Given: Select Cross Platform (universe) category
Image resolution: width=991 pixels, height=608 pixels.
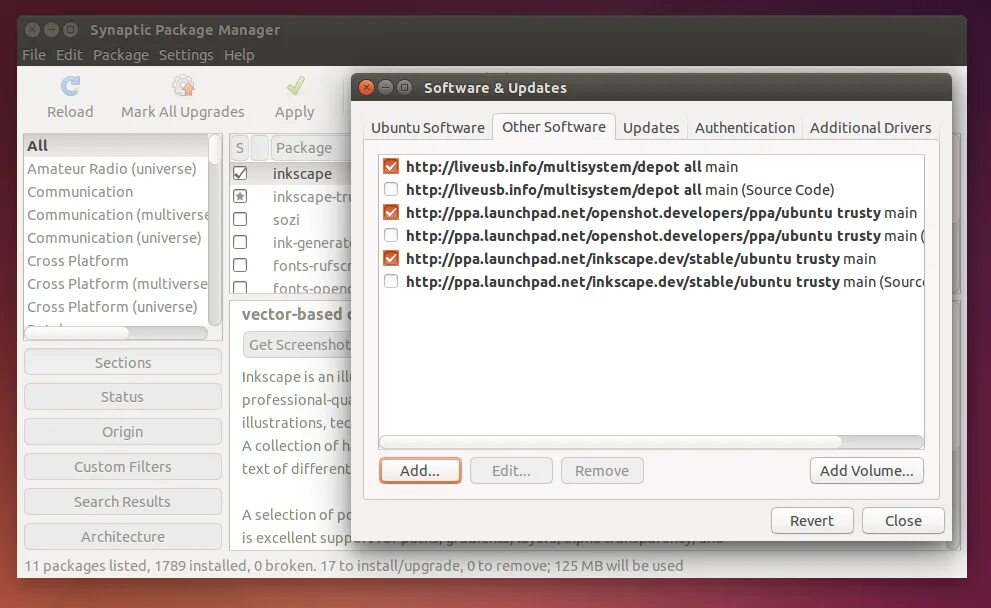Looking at the screenshot, I should [x=116, y=307].
